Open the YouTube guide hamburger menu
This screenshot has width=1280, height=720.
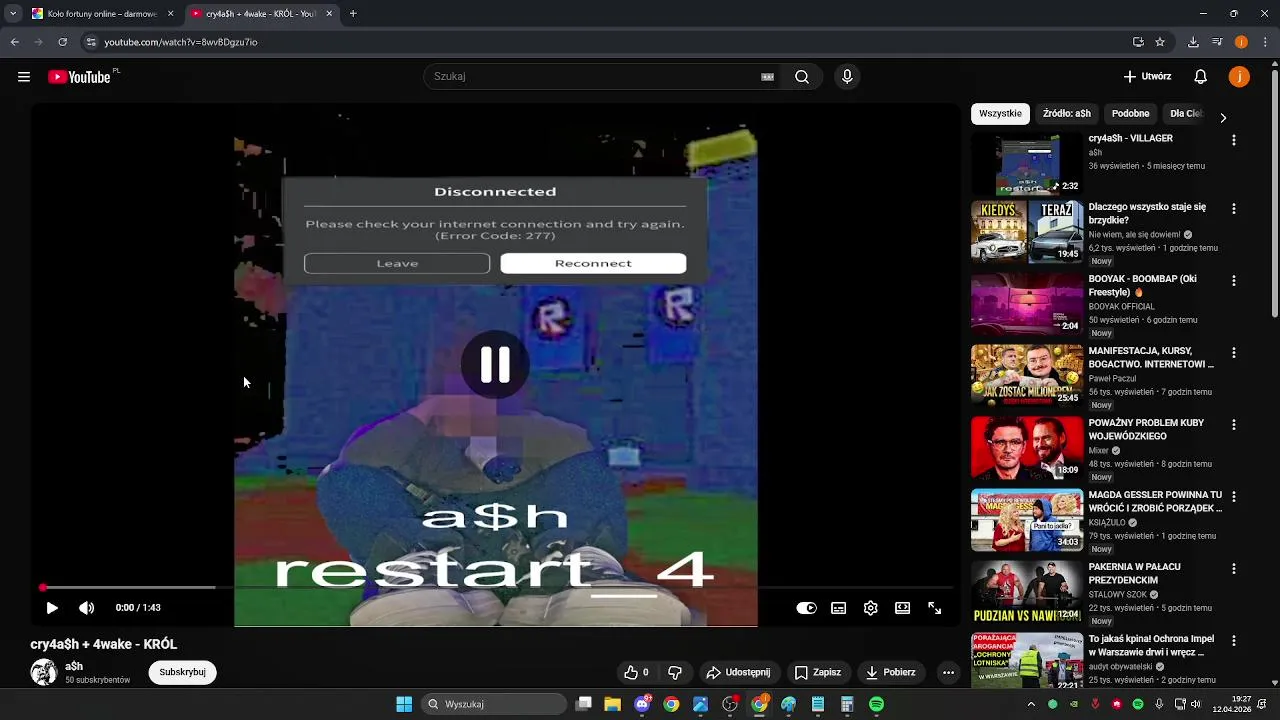pyautogui.click(x=24, y=77)
